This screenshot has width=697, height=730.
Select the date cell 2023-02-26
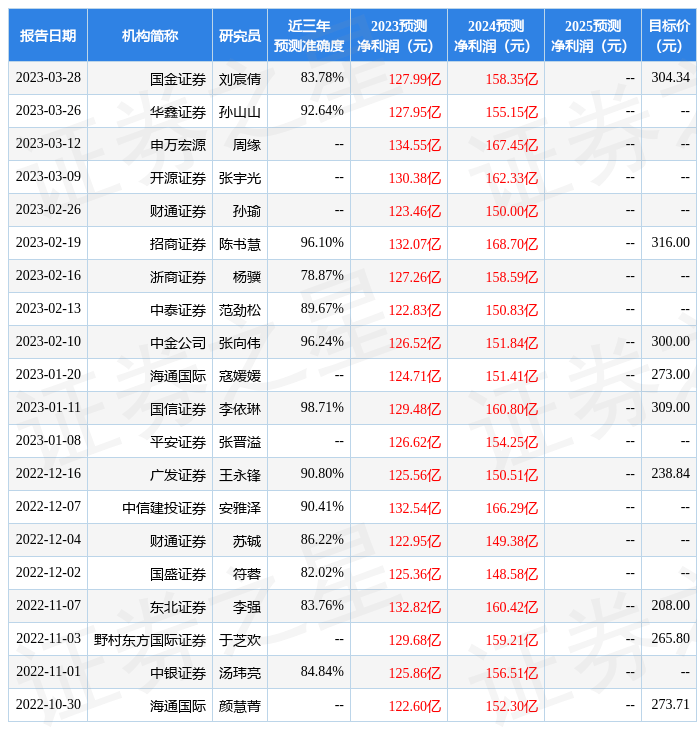click(48, 210)
